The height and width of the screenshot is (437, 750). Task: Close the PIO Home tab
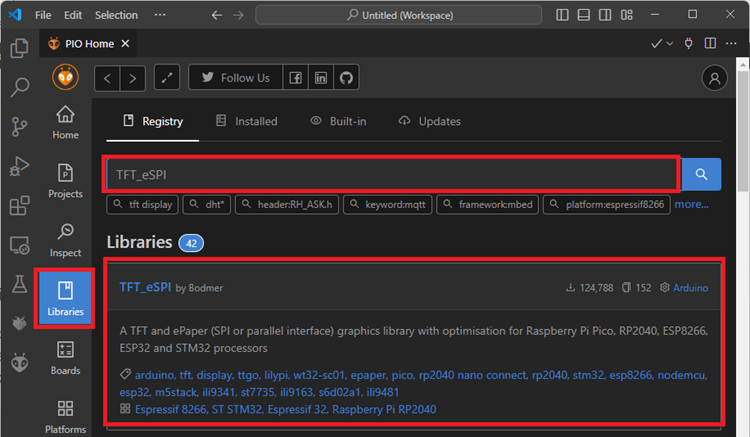[125, 44]
